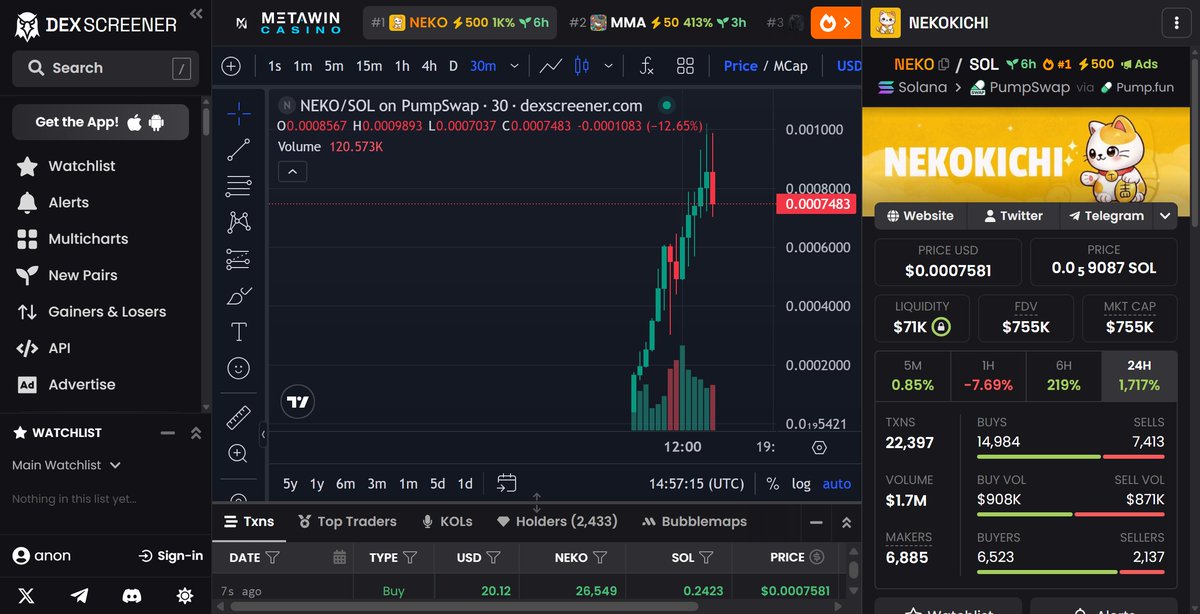Image resolution: width=1200 pixels, height=614 pixels.
Task: Switch chart denomination to USD
Action: (x=849, y=66)
